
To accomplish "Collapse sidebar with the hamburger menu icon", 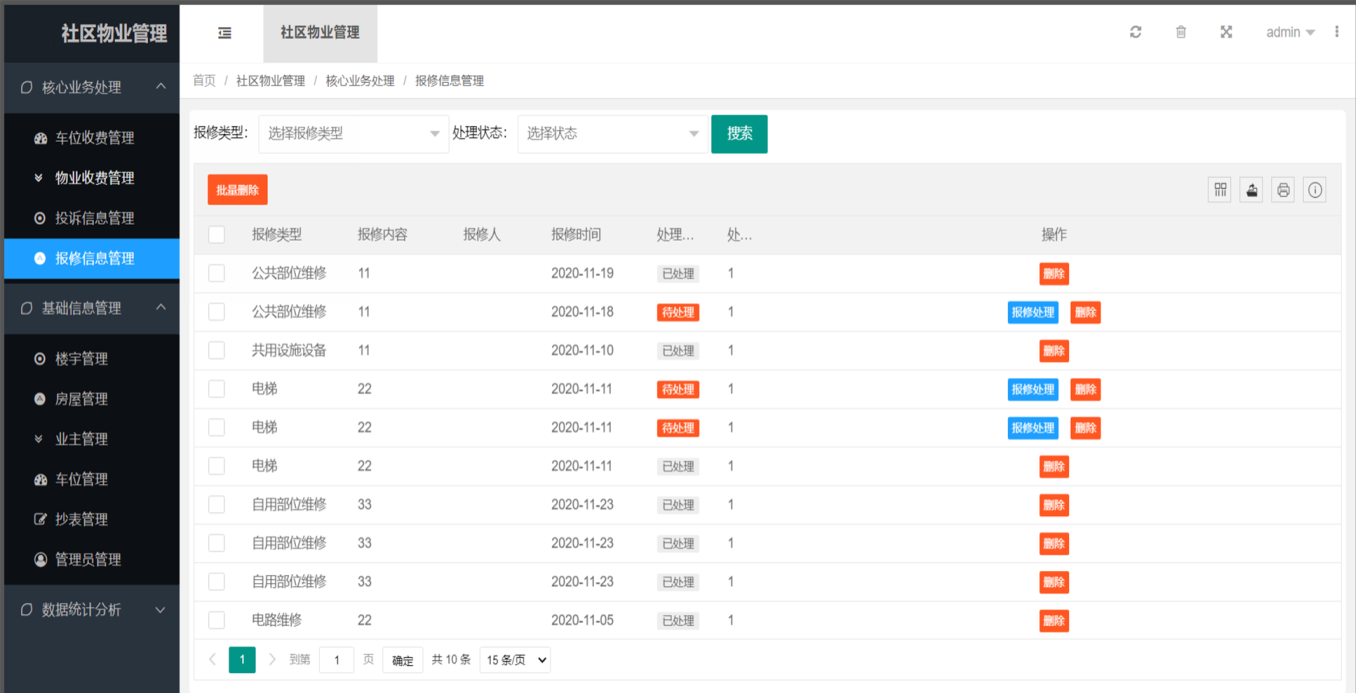I will pos(225,33).
